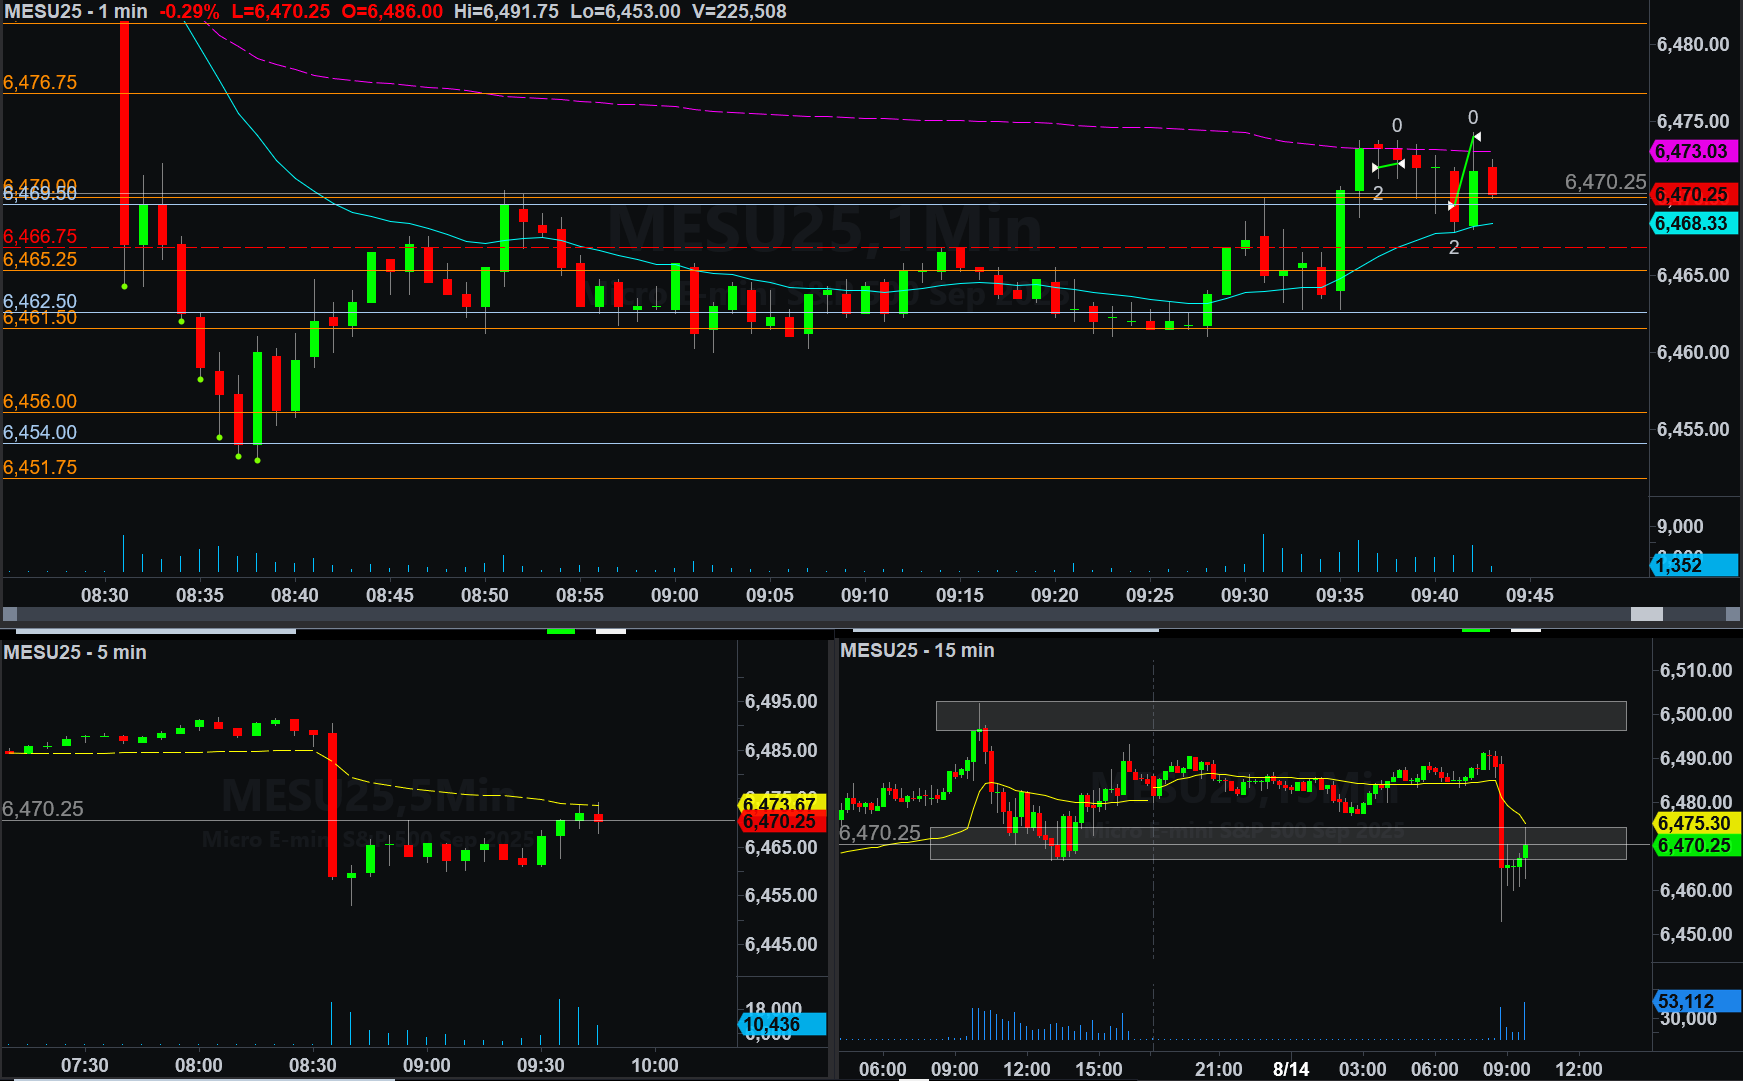Click the right arrow of the horizontal scrollbar
1743x1081 pixels.
pyautogui.click(x=1733, y=614)
